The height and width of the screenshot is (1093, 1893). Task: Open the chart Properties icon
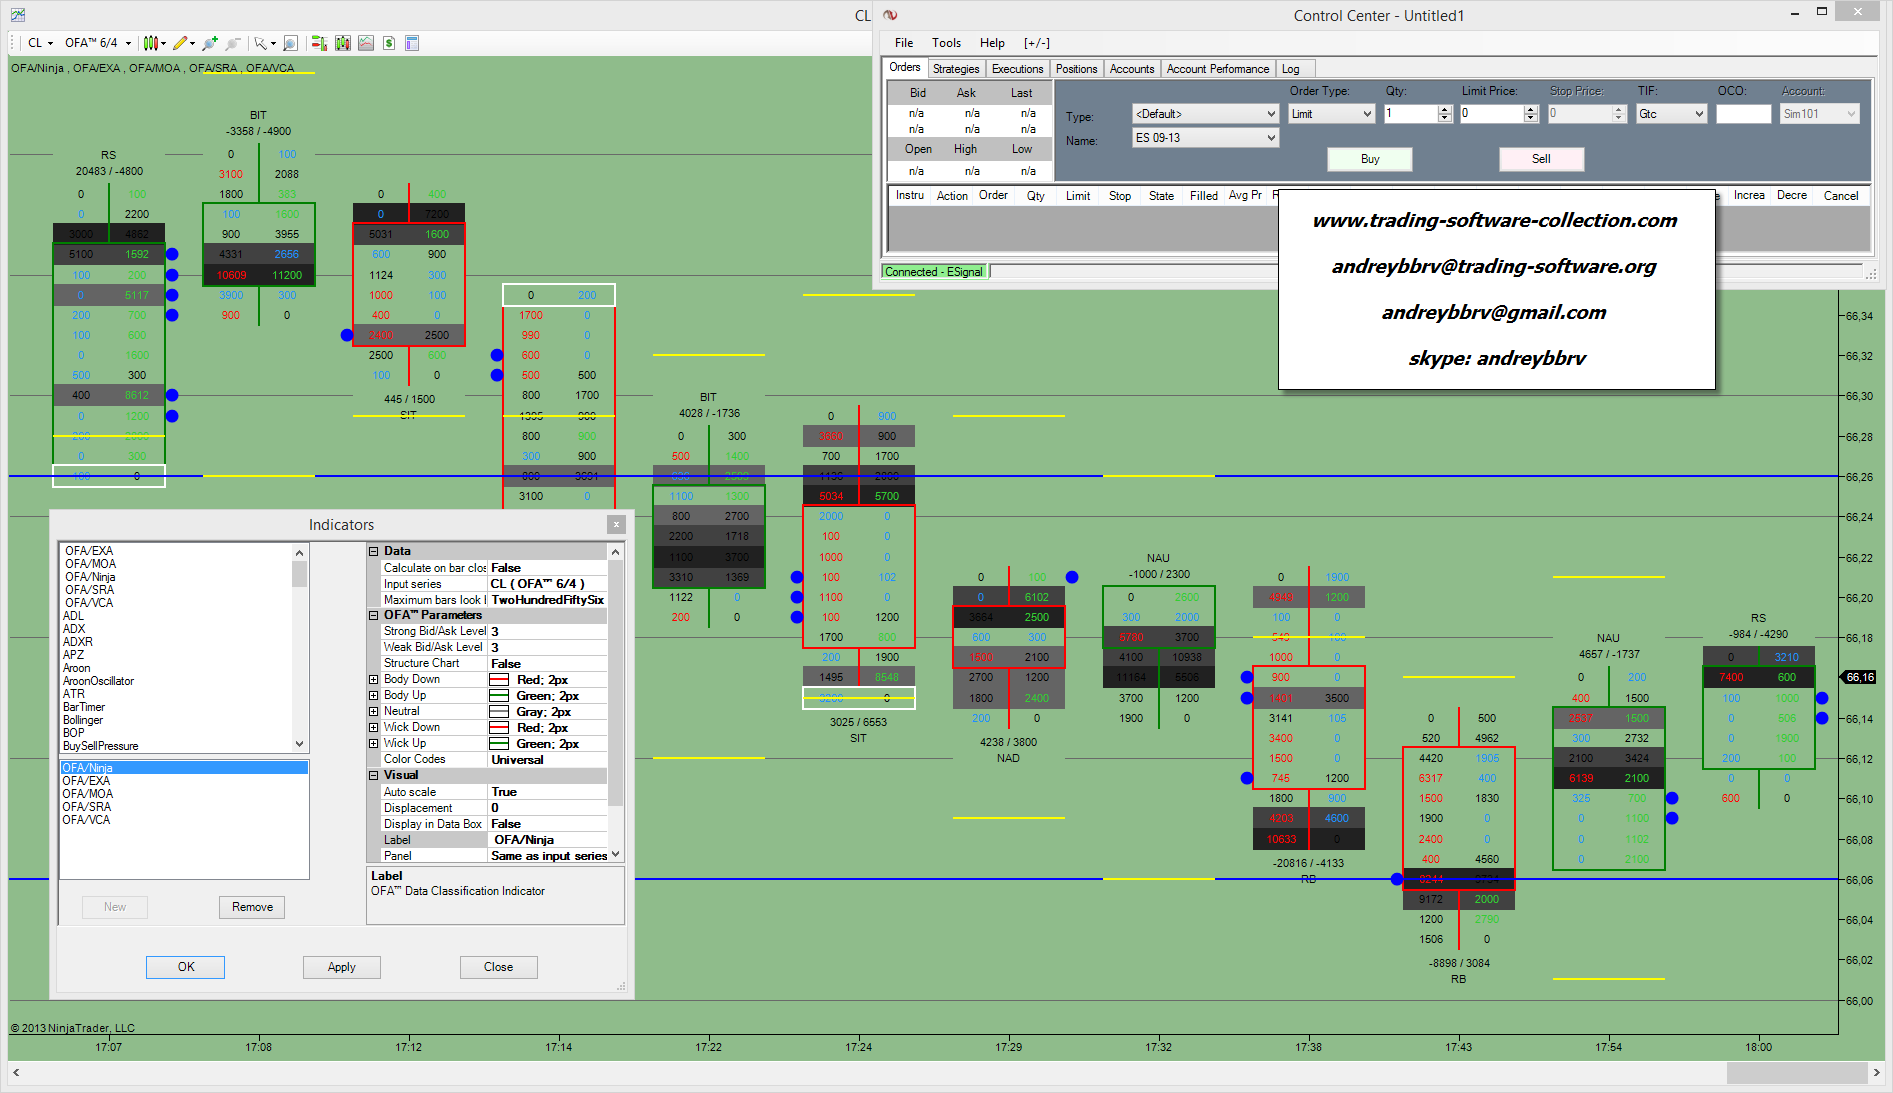[412, 43]
